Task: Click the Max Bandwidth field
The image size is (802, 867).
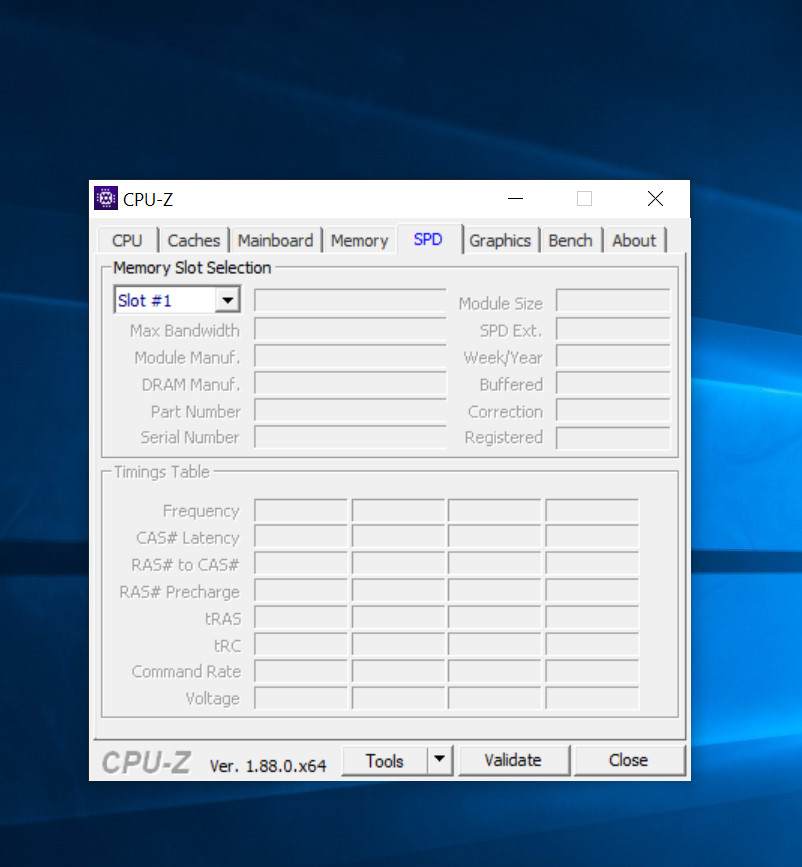Action: 350,328
